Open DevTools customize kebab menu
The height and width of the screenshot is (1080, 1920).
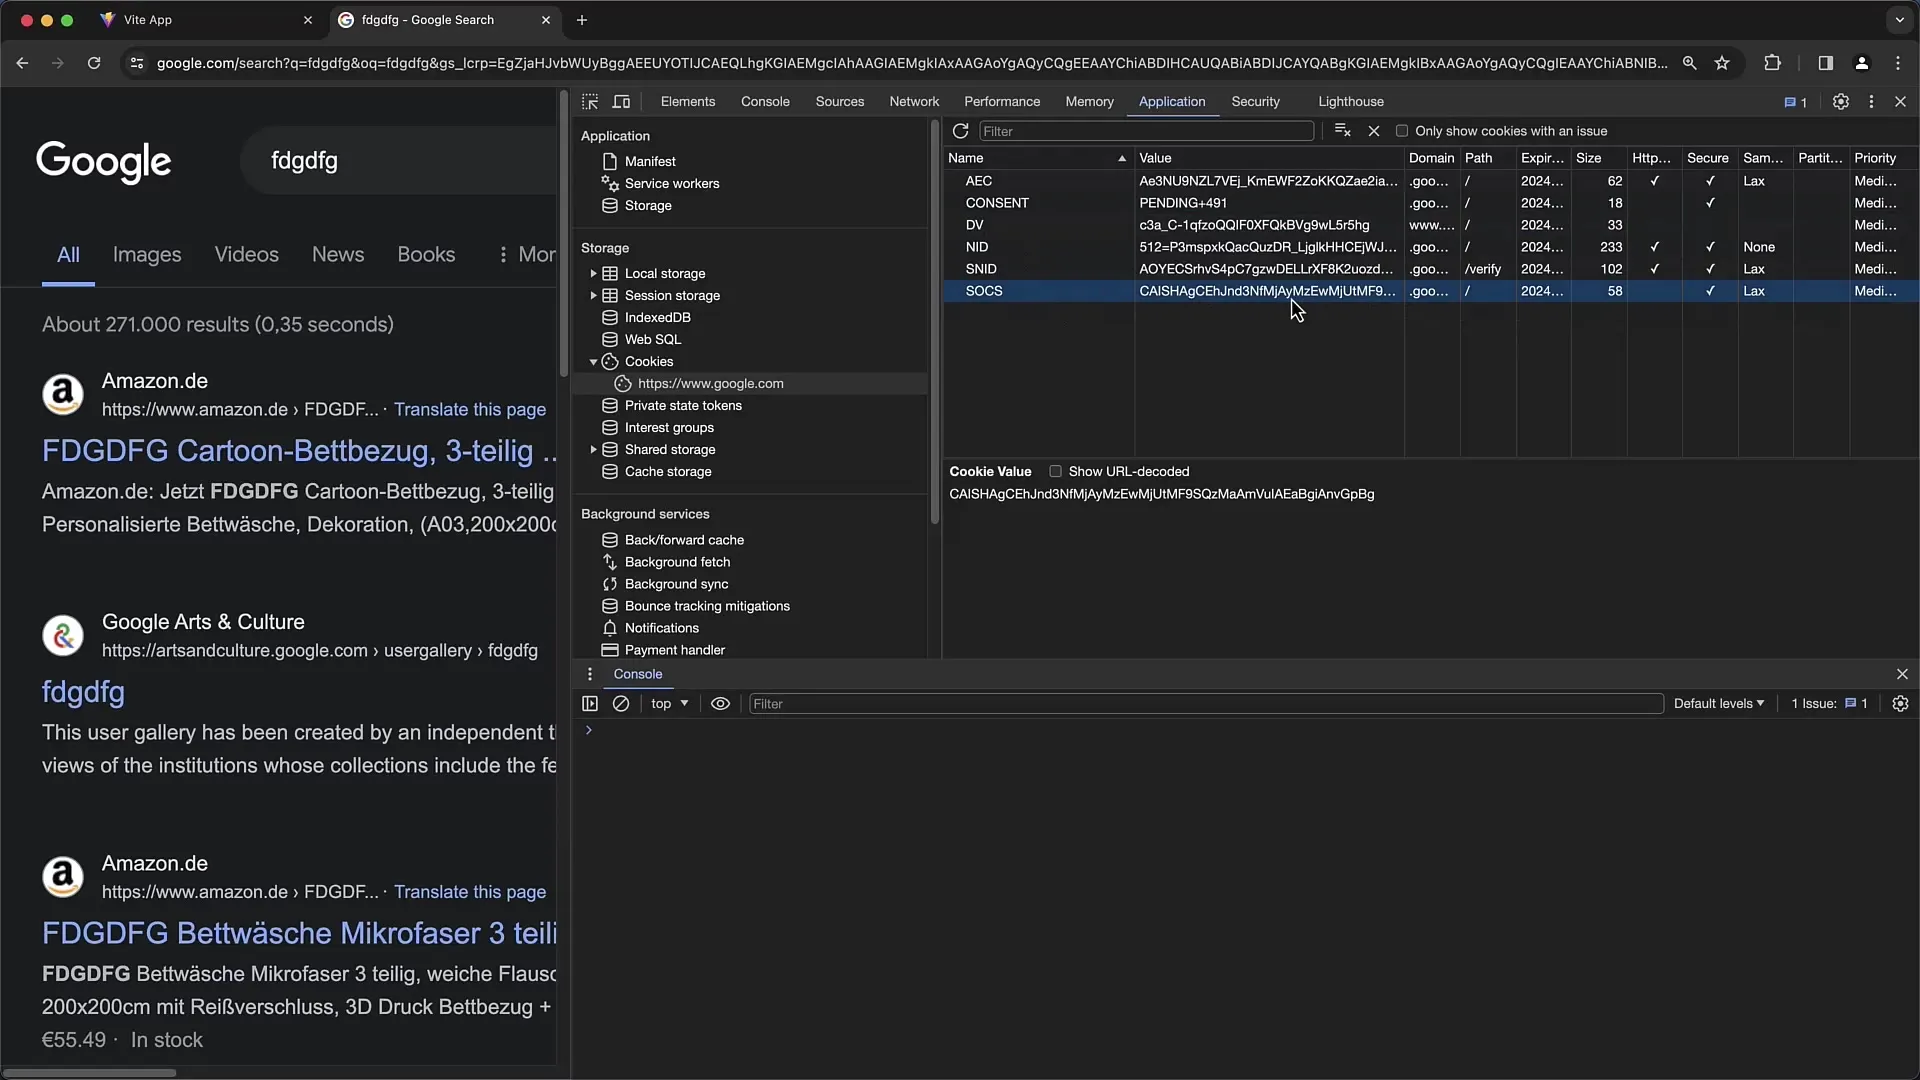point(1871,102)
